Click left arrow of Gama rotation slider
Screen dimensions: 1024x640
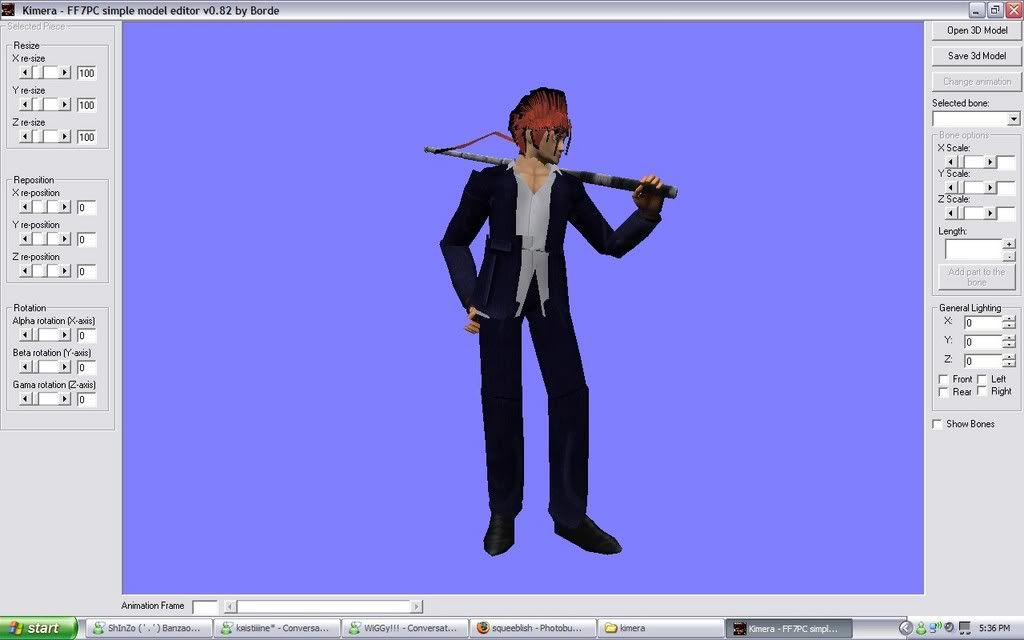click(x=25, y=399)
